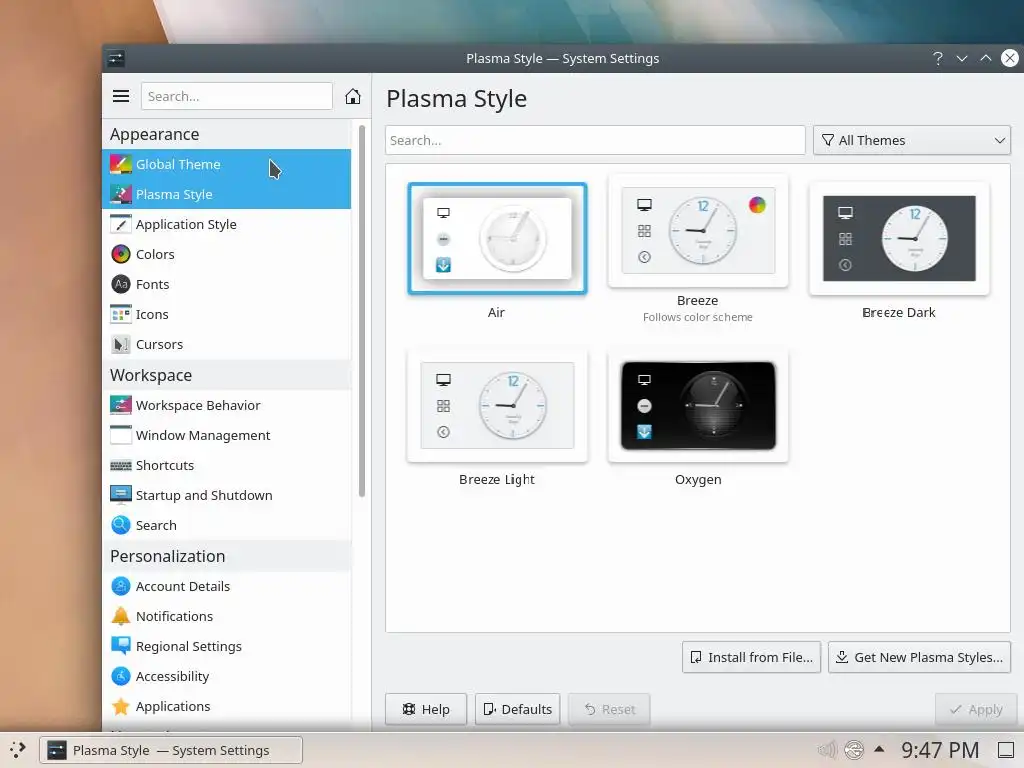The width and height of the screenshot is (1024, 768).
Task: Open the Colors color wheel icon
Action: pyautogui.click(x=121, y=254)
